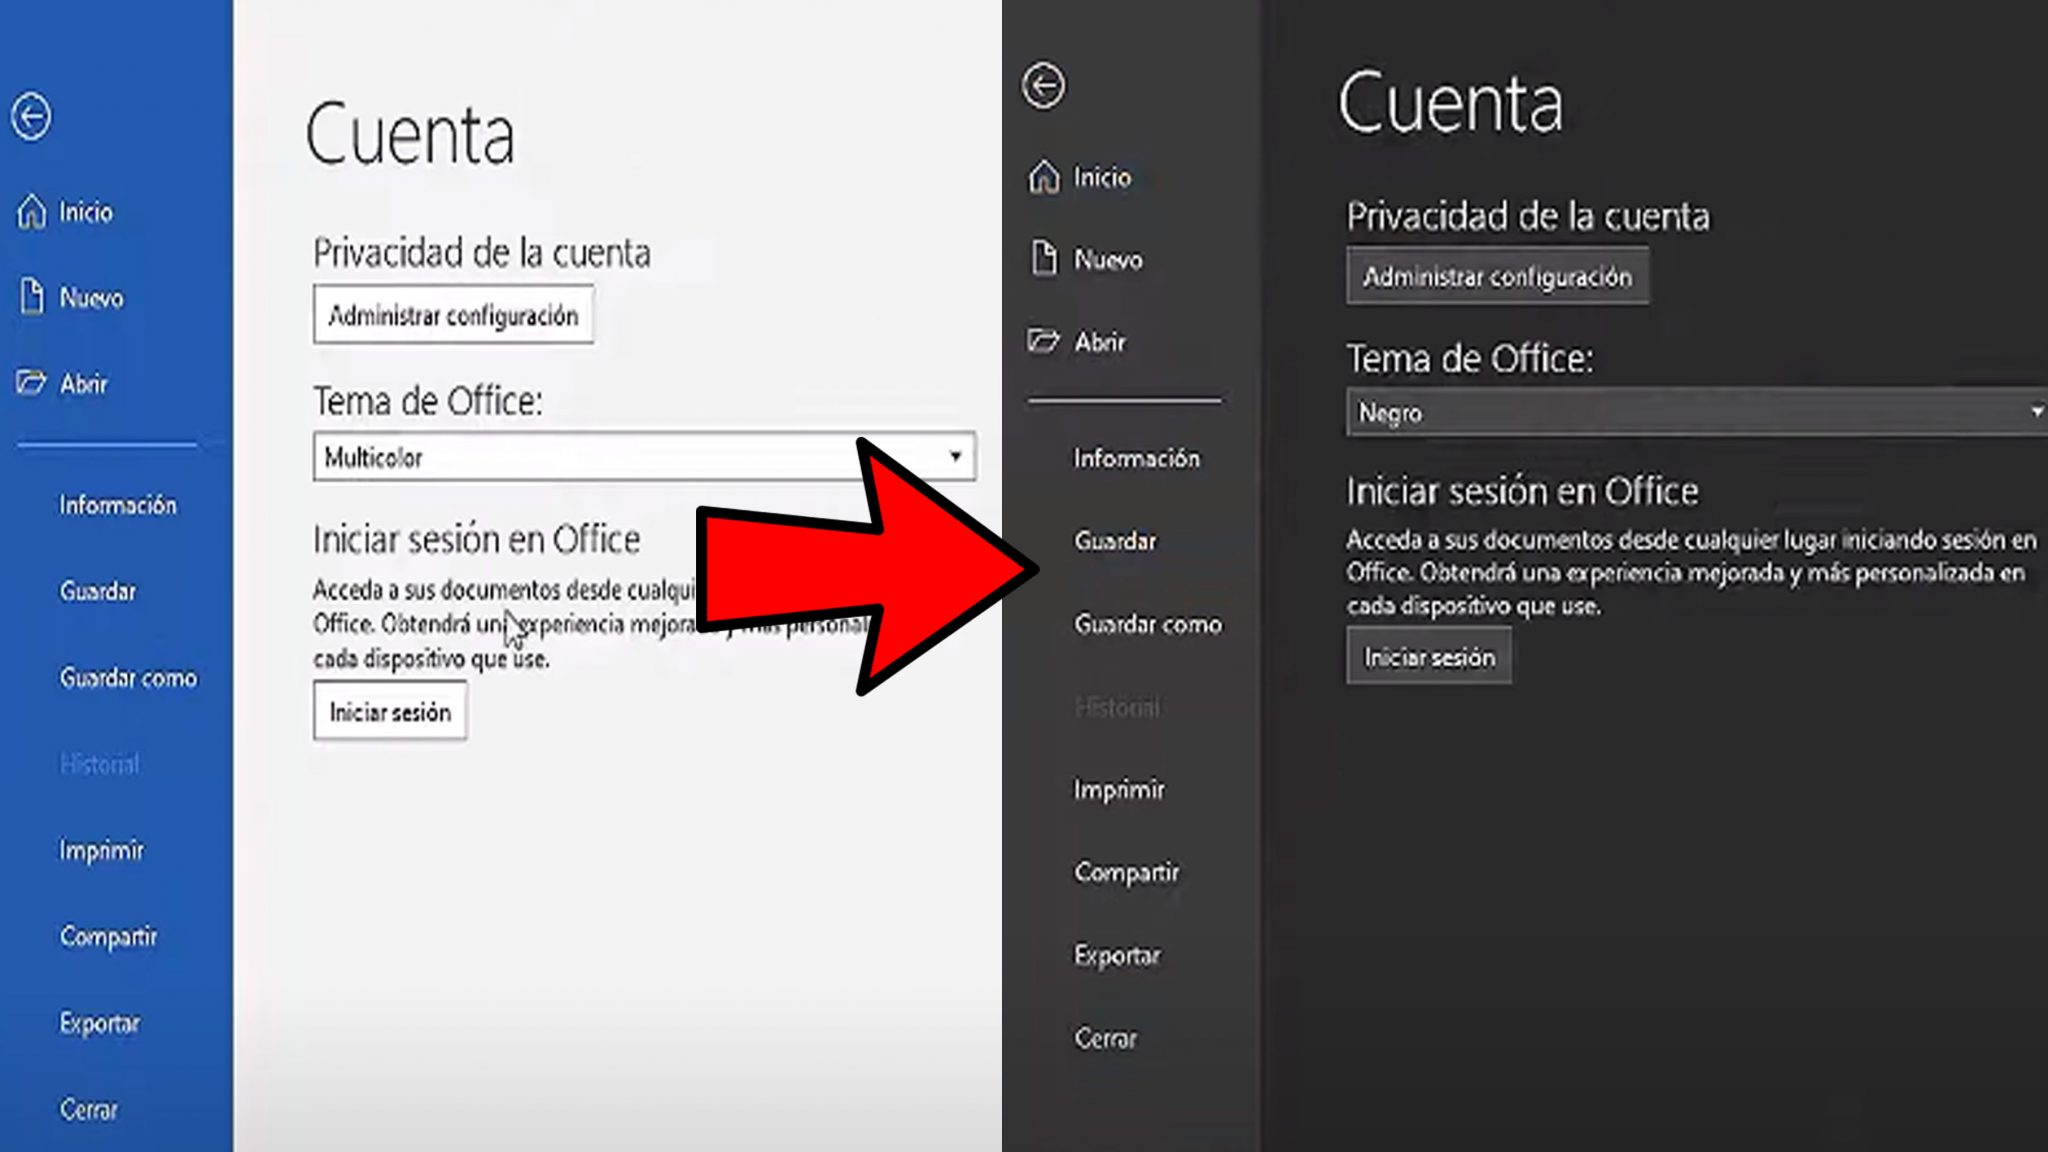Click the arrow on Multicolor combo box
This screenshot has width=2048, height=1152.
click(x=955, y=457)
